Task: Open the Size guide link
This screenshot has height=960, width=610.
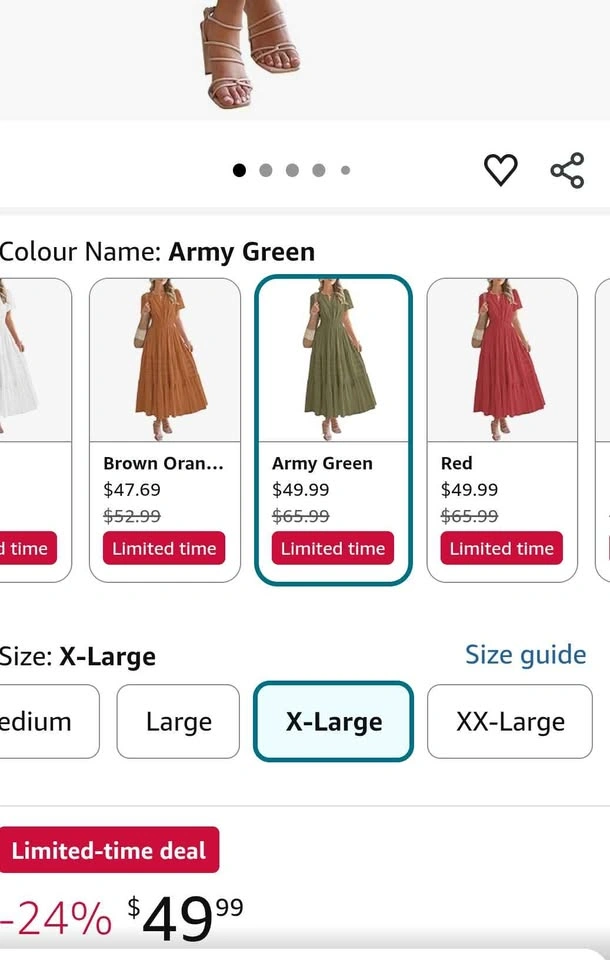Action: (525, 654)
